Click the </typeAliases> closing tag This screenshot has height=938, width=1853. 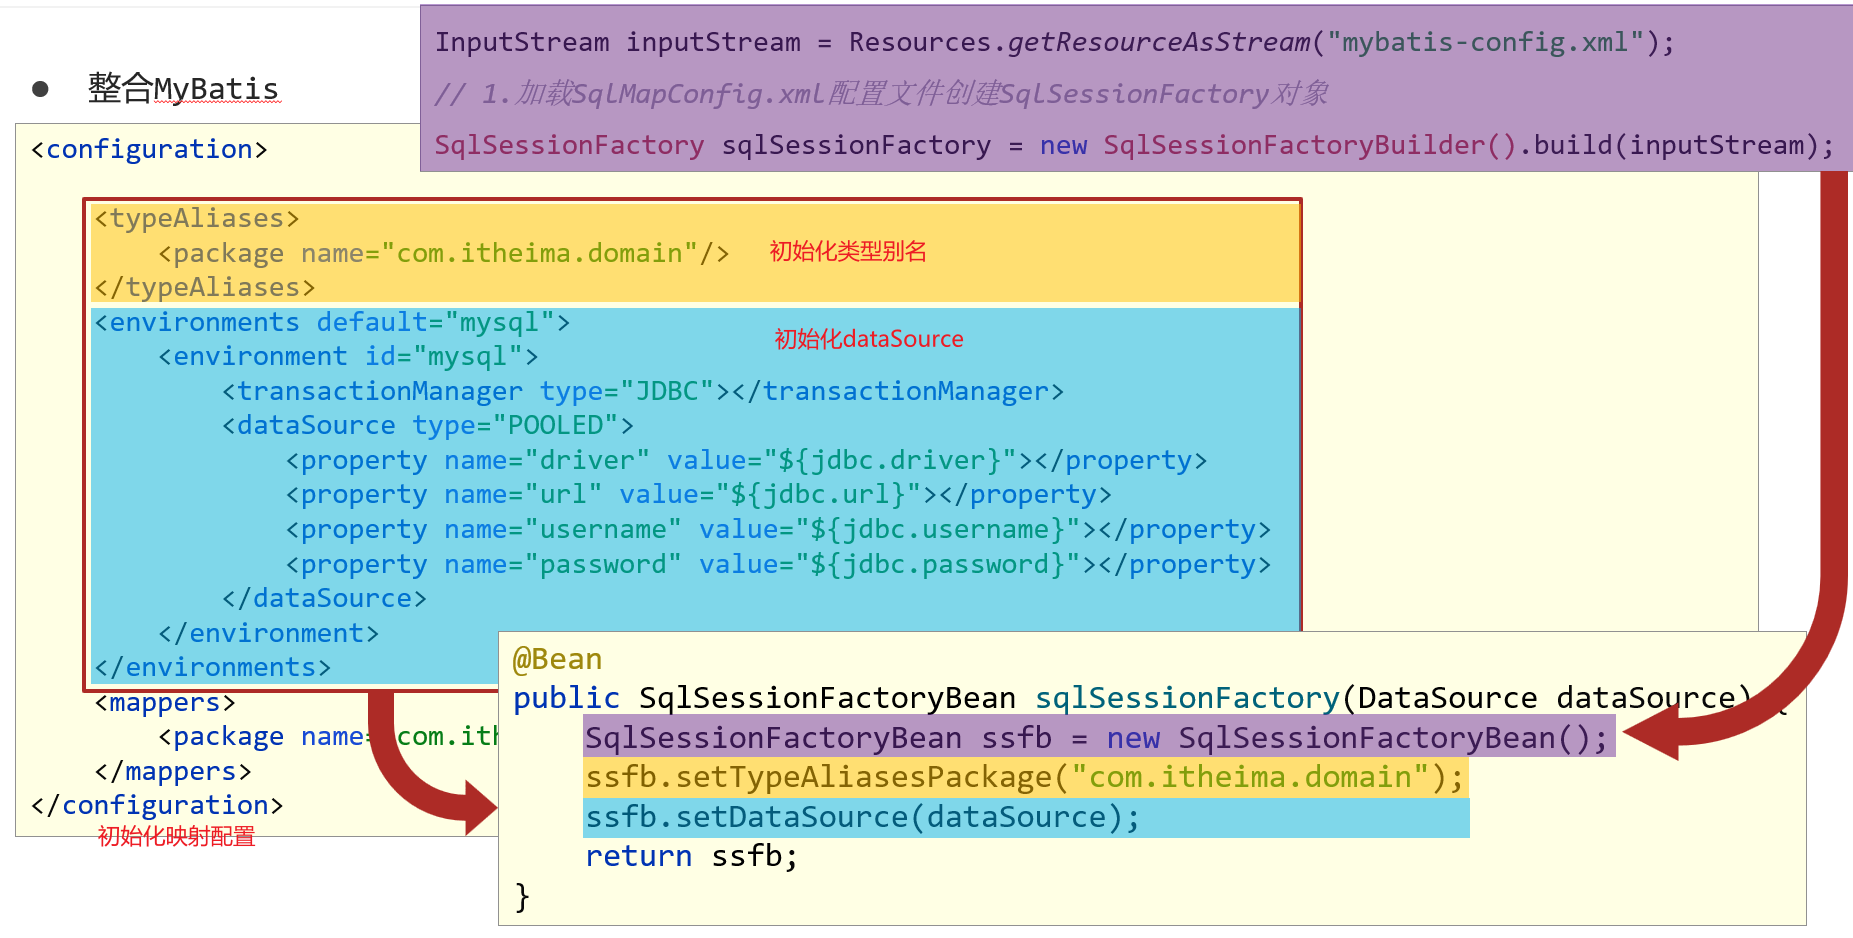coord(205,287)
